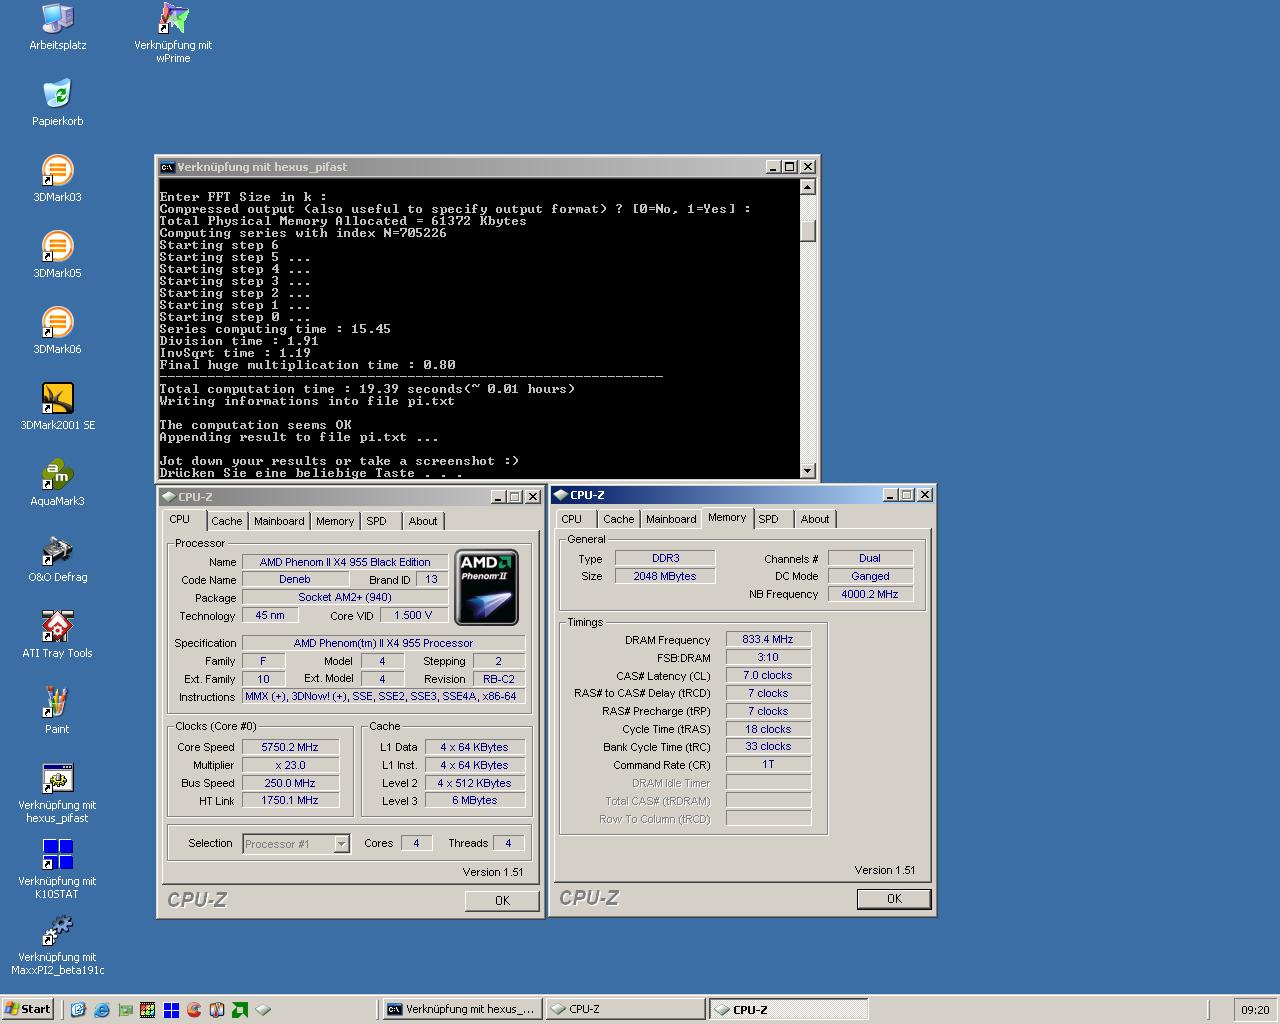The height and width of the screenshot is (1024, 1280).
Task: Open Mainboard tab in left CPU-Z window
Action: pos(279,521)
